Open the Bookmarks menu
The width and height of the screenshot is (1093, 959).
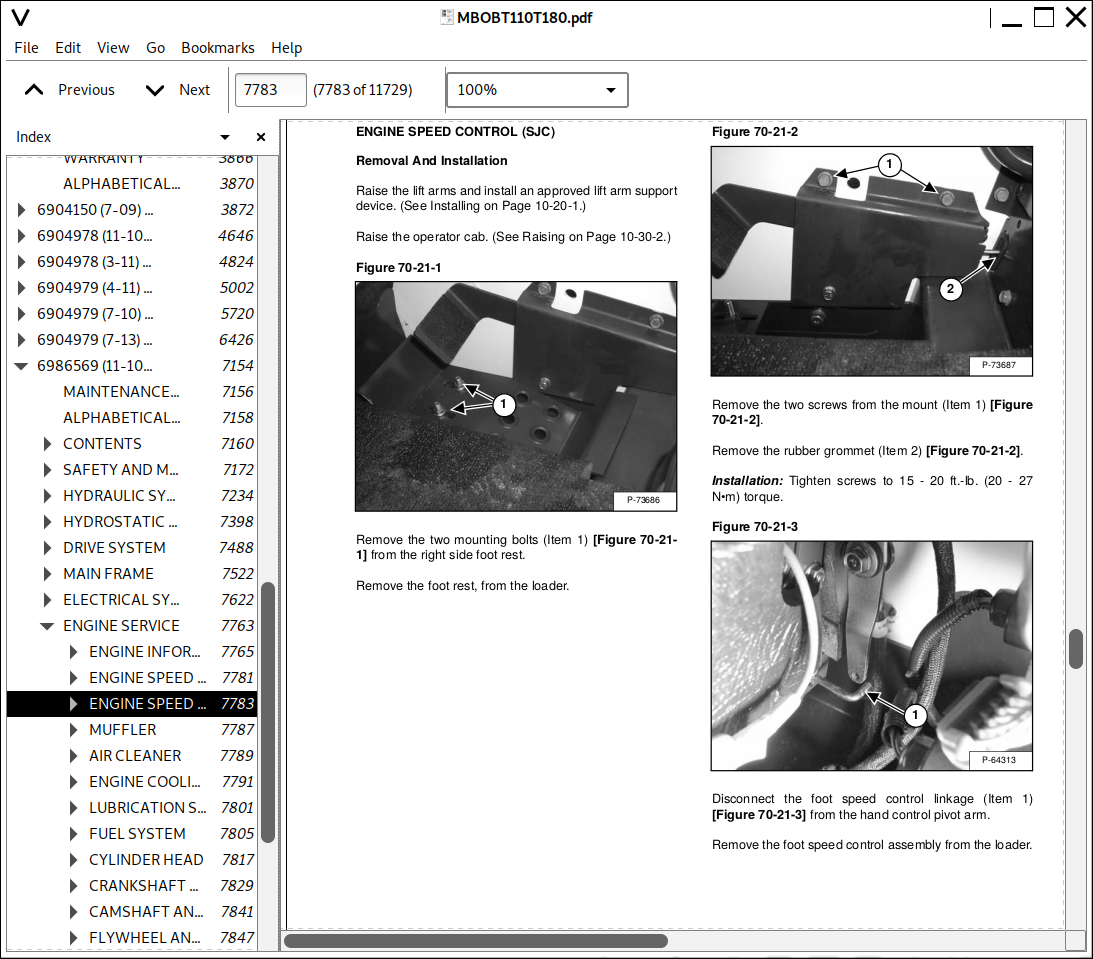217,48
